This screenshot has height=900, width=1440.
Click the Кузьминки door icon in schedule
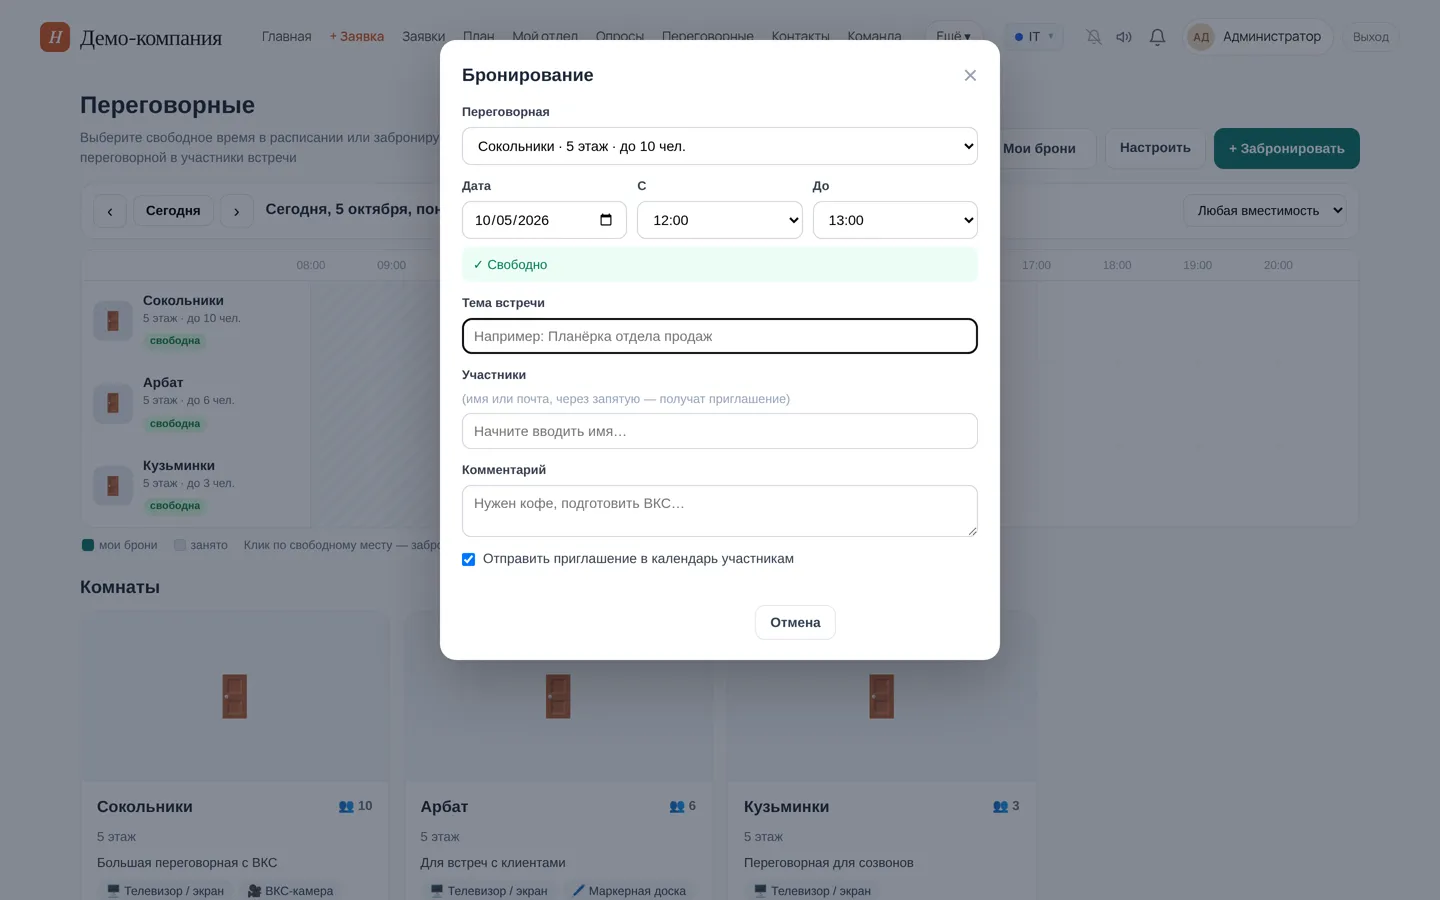(x=113, y=485)
